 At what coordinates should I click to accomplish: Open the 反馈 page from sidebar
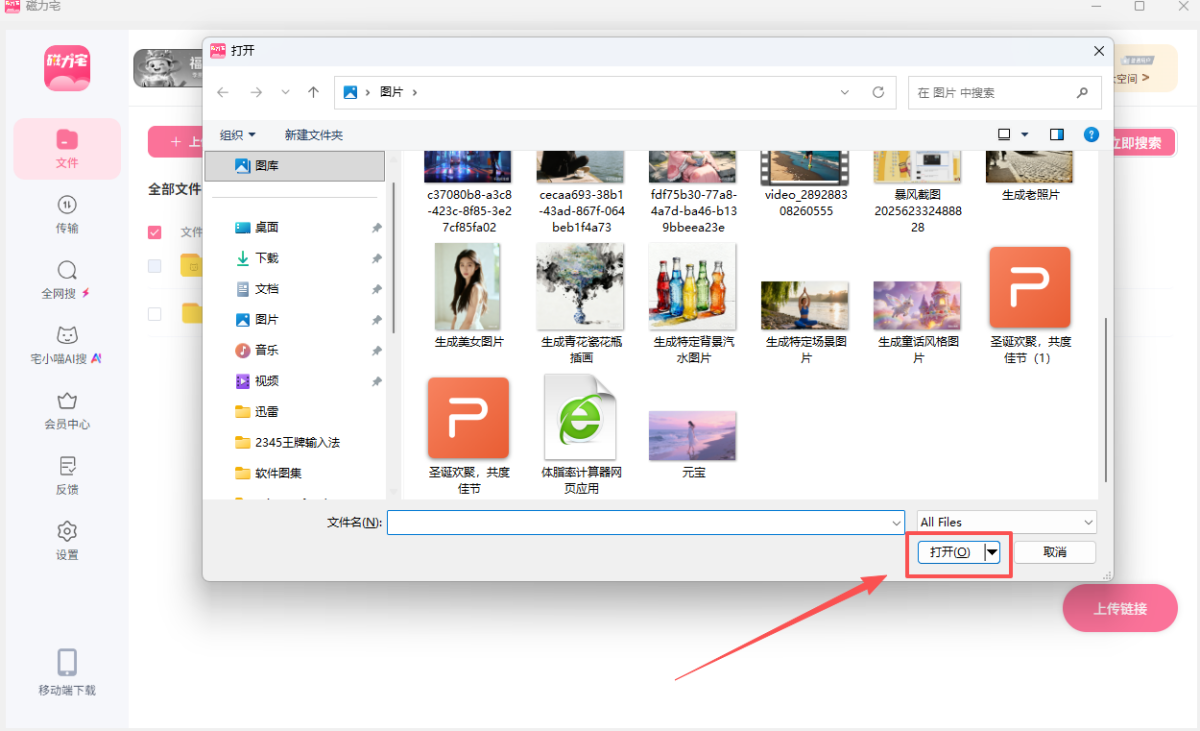67,476
